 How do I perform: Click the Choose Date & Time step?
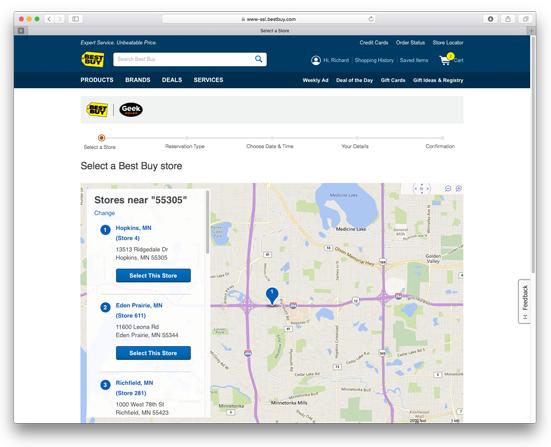270,146
